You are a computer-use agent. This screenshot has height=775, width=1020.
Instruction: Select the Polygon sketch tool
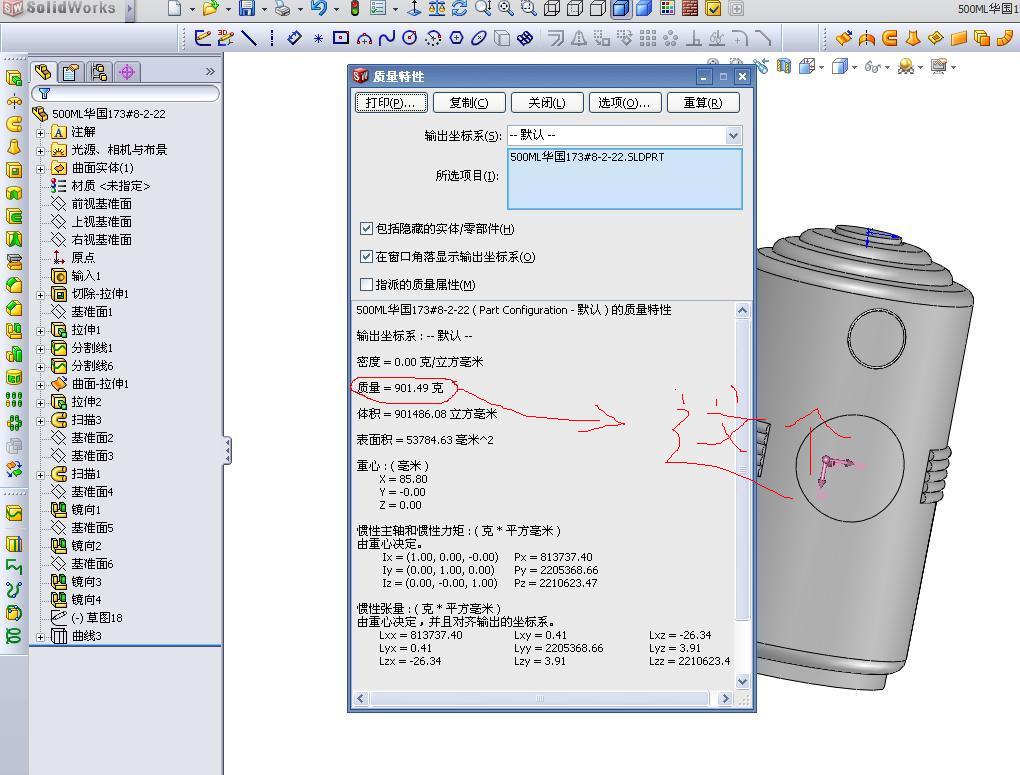[x=457, y=38]
